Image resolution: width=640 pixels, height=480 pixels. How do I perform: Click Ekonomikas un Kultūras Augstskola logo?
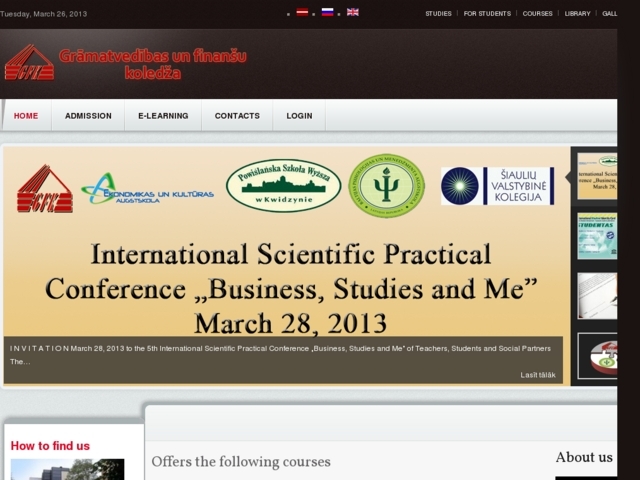147,189
